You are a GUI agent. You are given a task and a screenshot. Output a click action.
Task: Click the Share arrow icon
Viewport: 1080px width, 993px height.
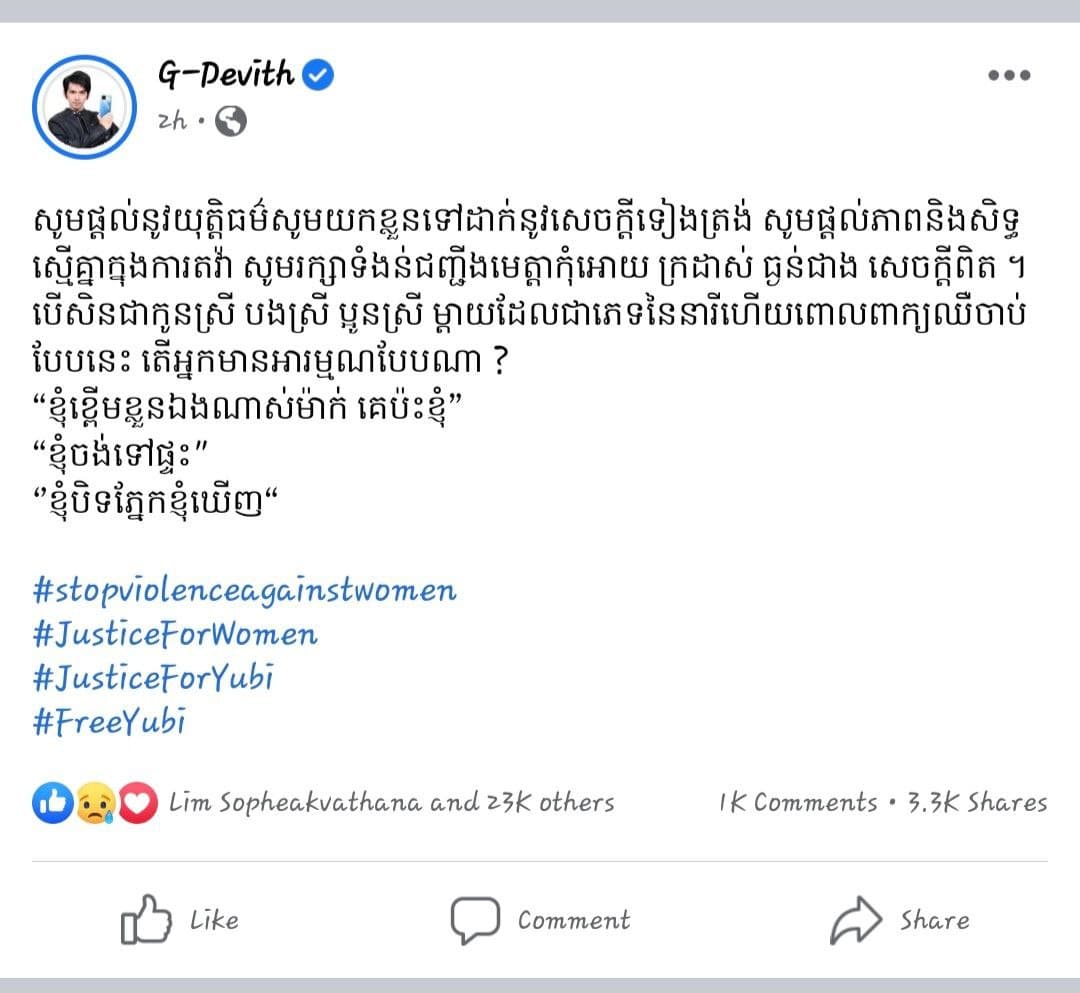tap(856, 920)
